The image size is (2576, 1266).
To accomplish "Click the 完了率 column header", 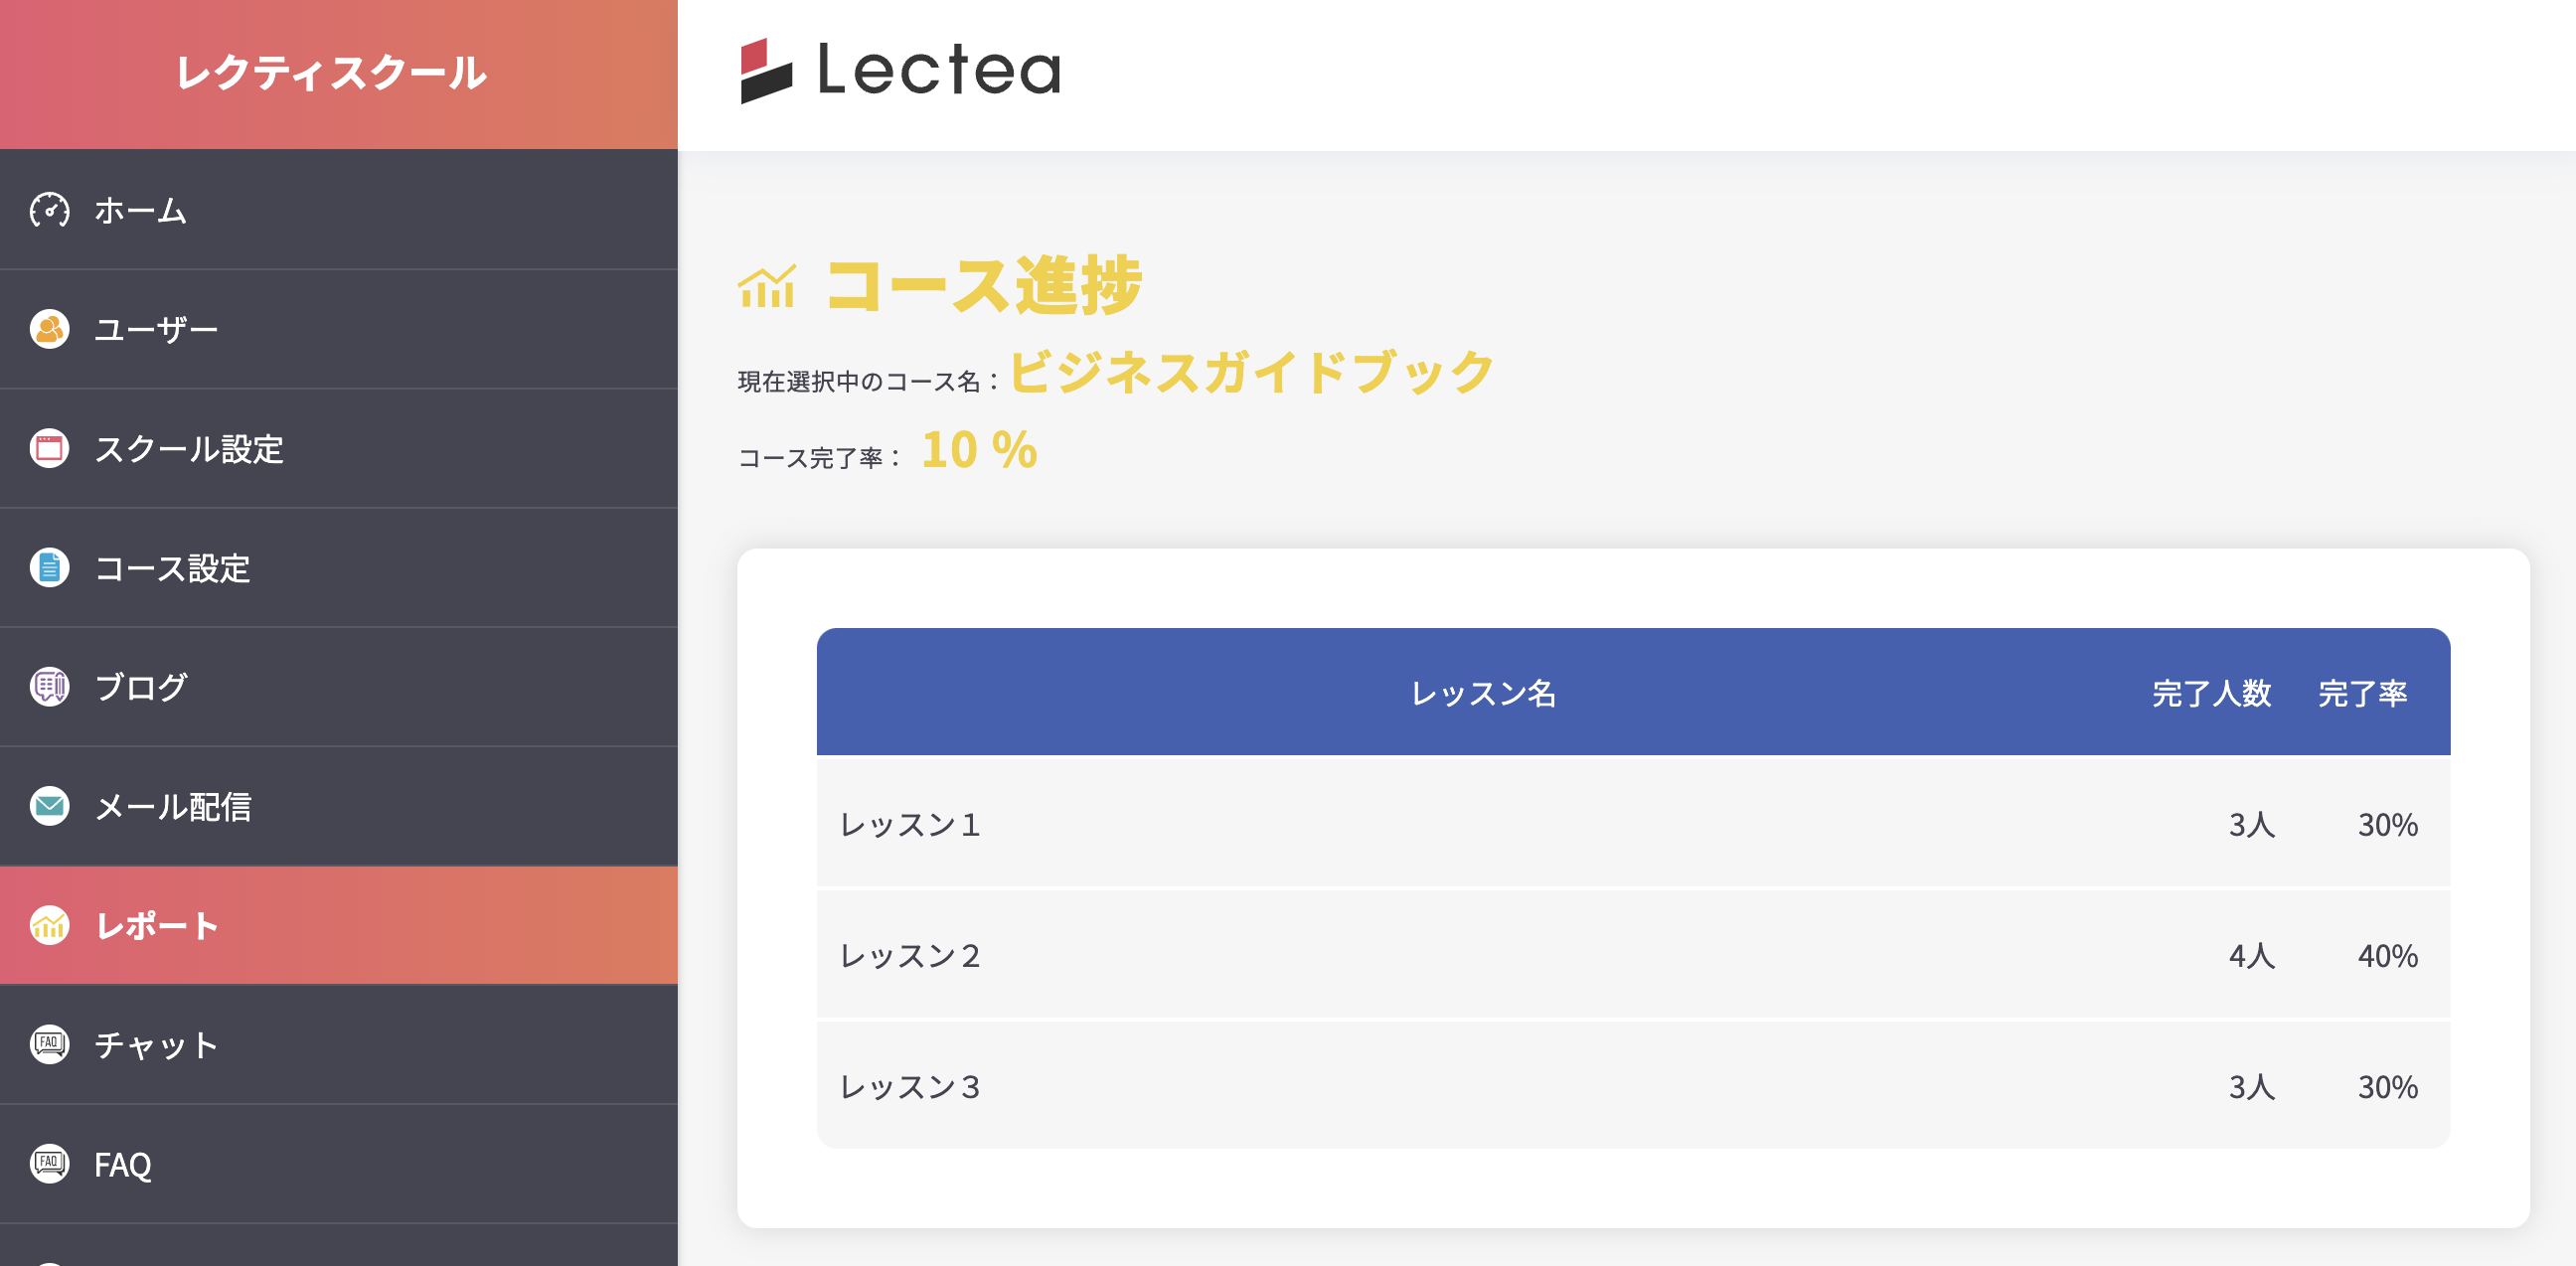I will (x=2362, y=693).
